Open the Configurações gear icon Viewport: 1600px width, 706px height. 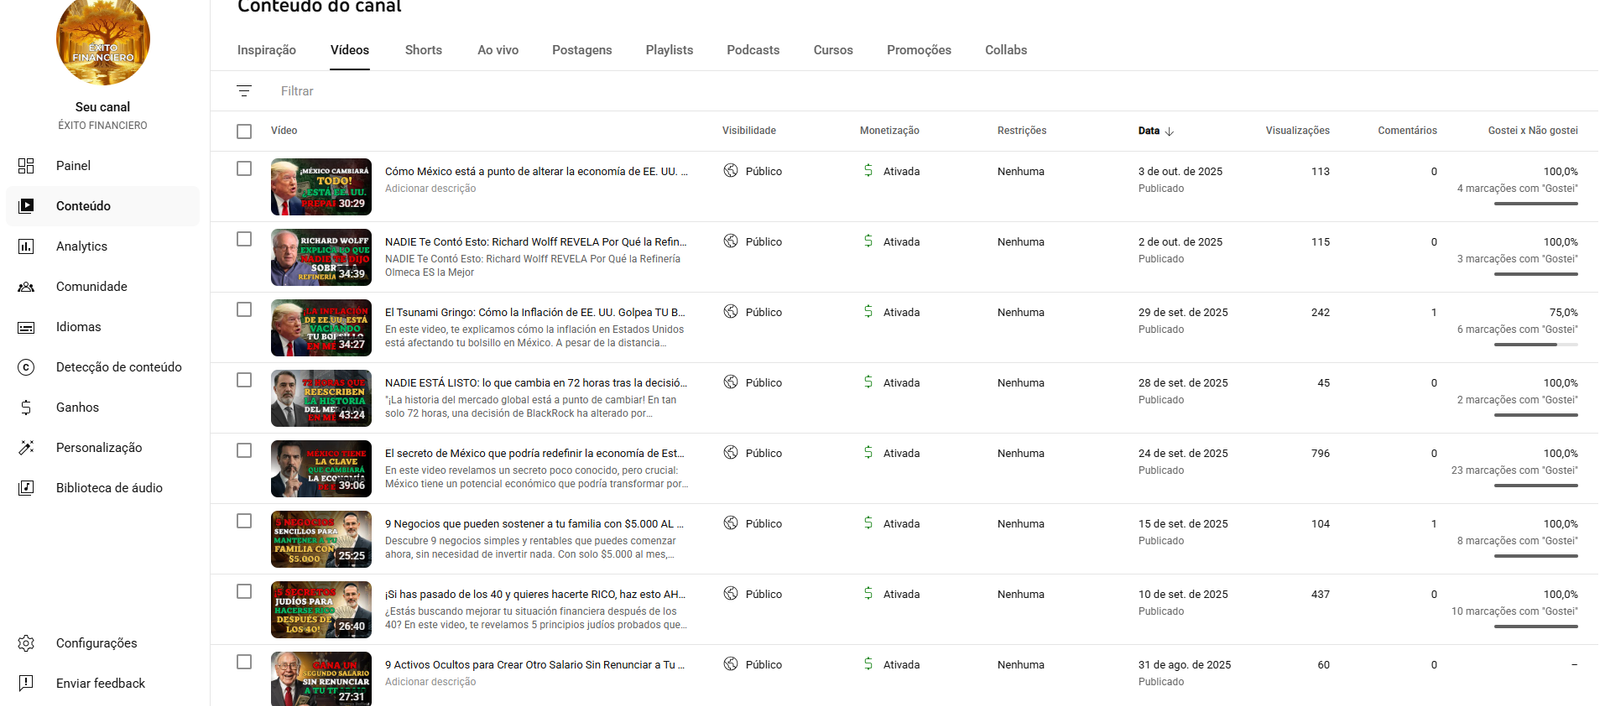pos(26,643)
